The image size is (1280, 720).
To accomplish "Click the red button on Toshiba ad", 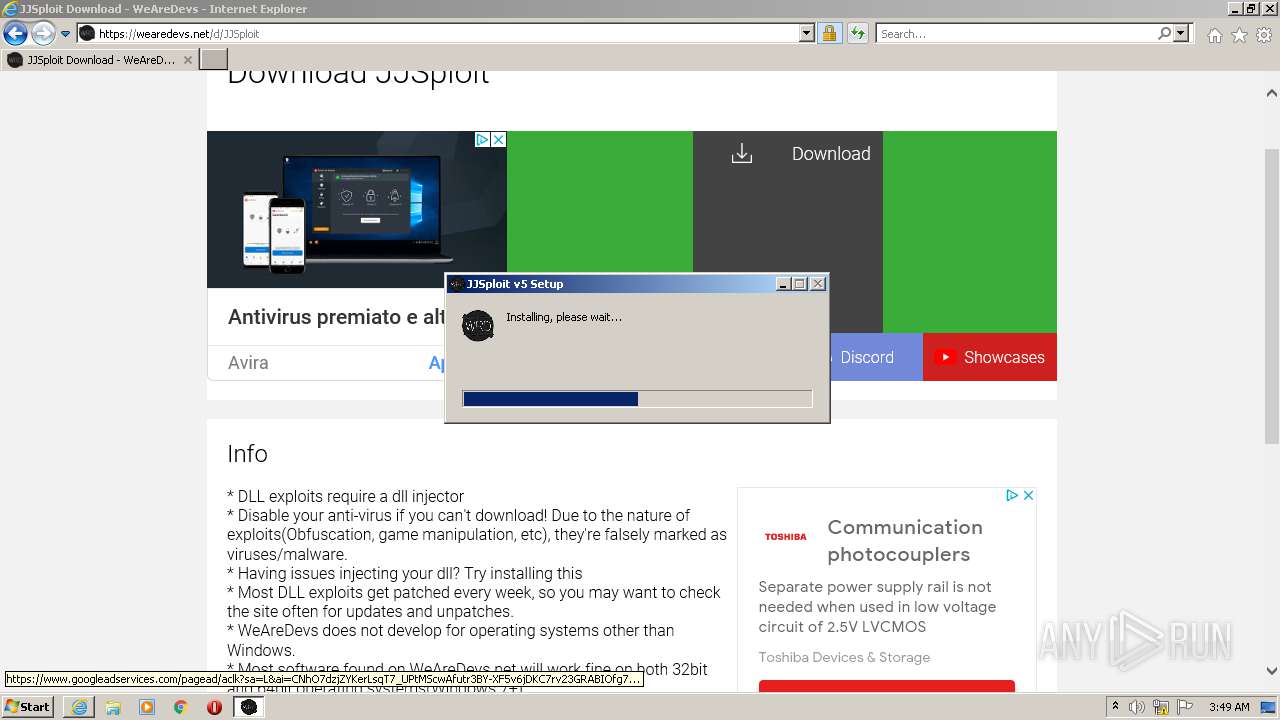I will [x=887, y=686].
